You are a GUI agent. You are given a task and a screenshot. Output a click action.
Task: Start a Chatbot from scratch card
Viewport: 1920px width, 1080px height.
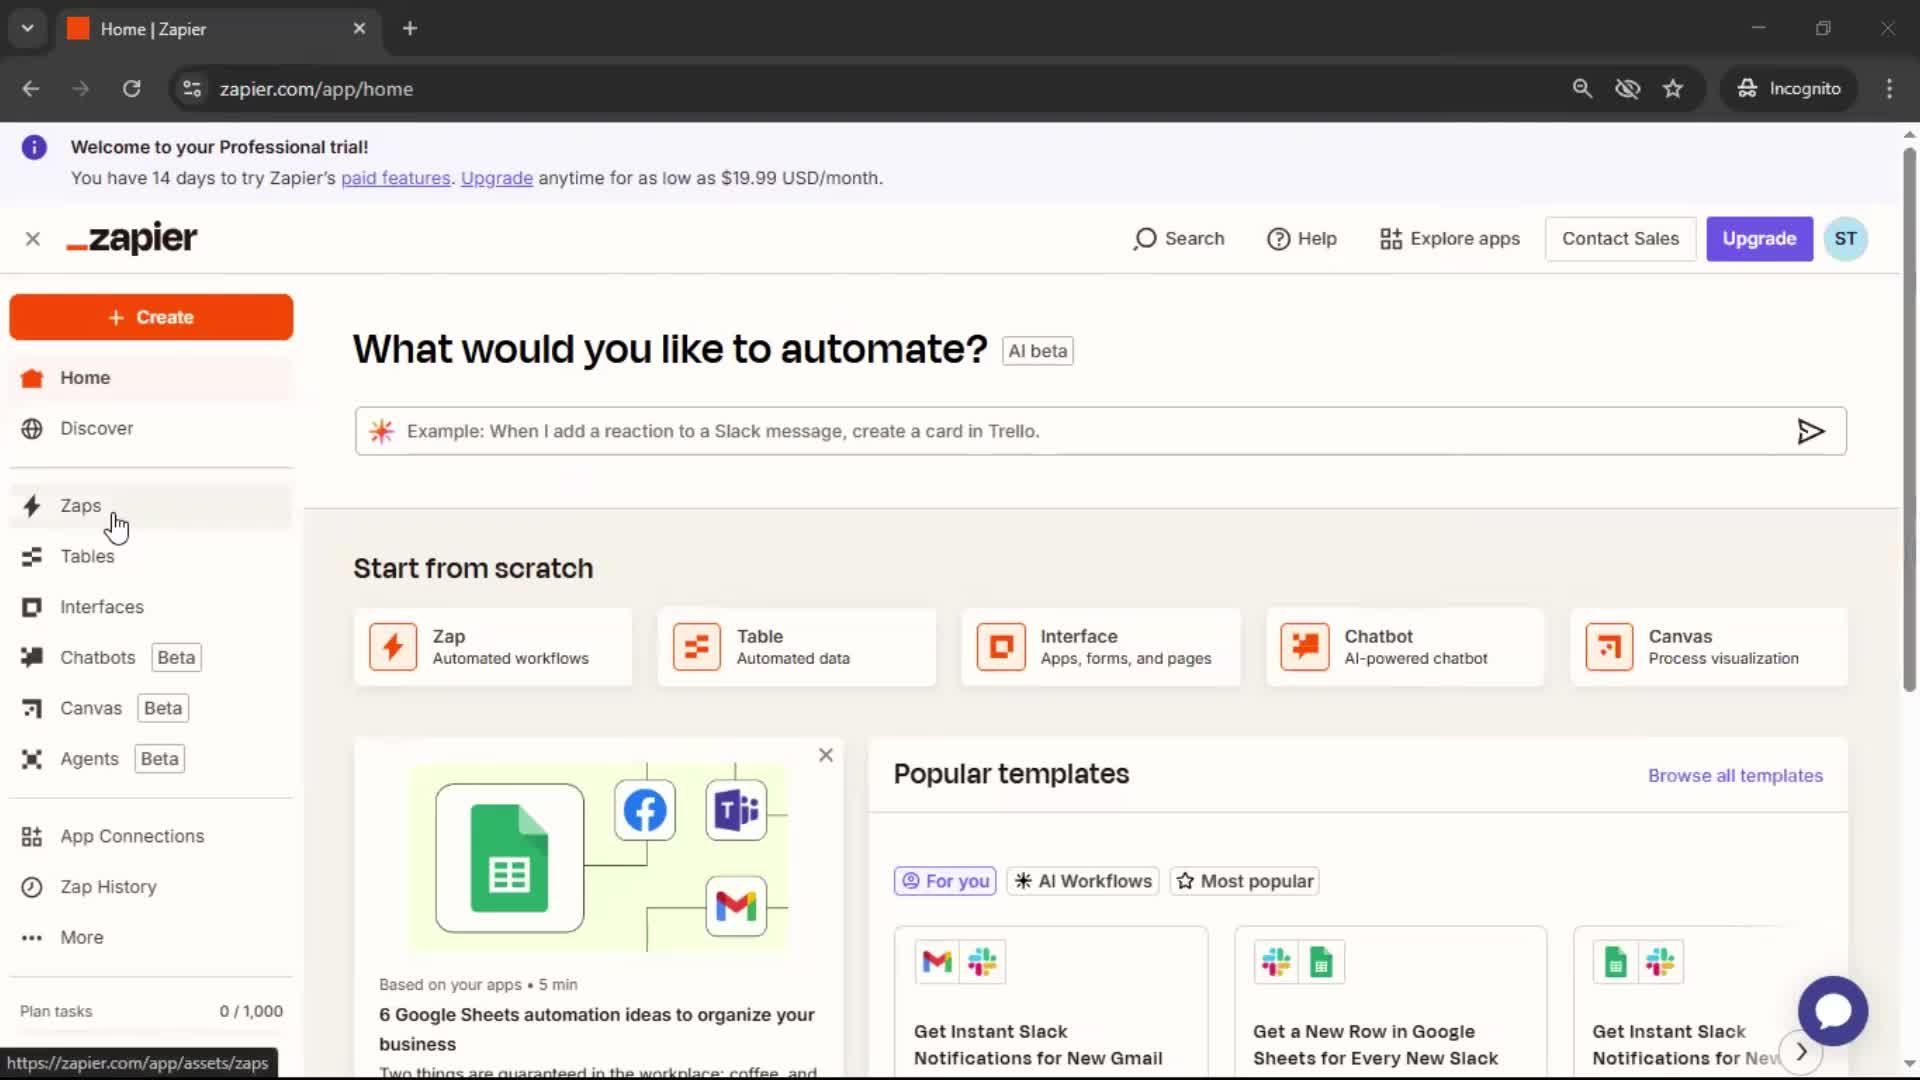point(1405,647)
